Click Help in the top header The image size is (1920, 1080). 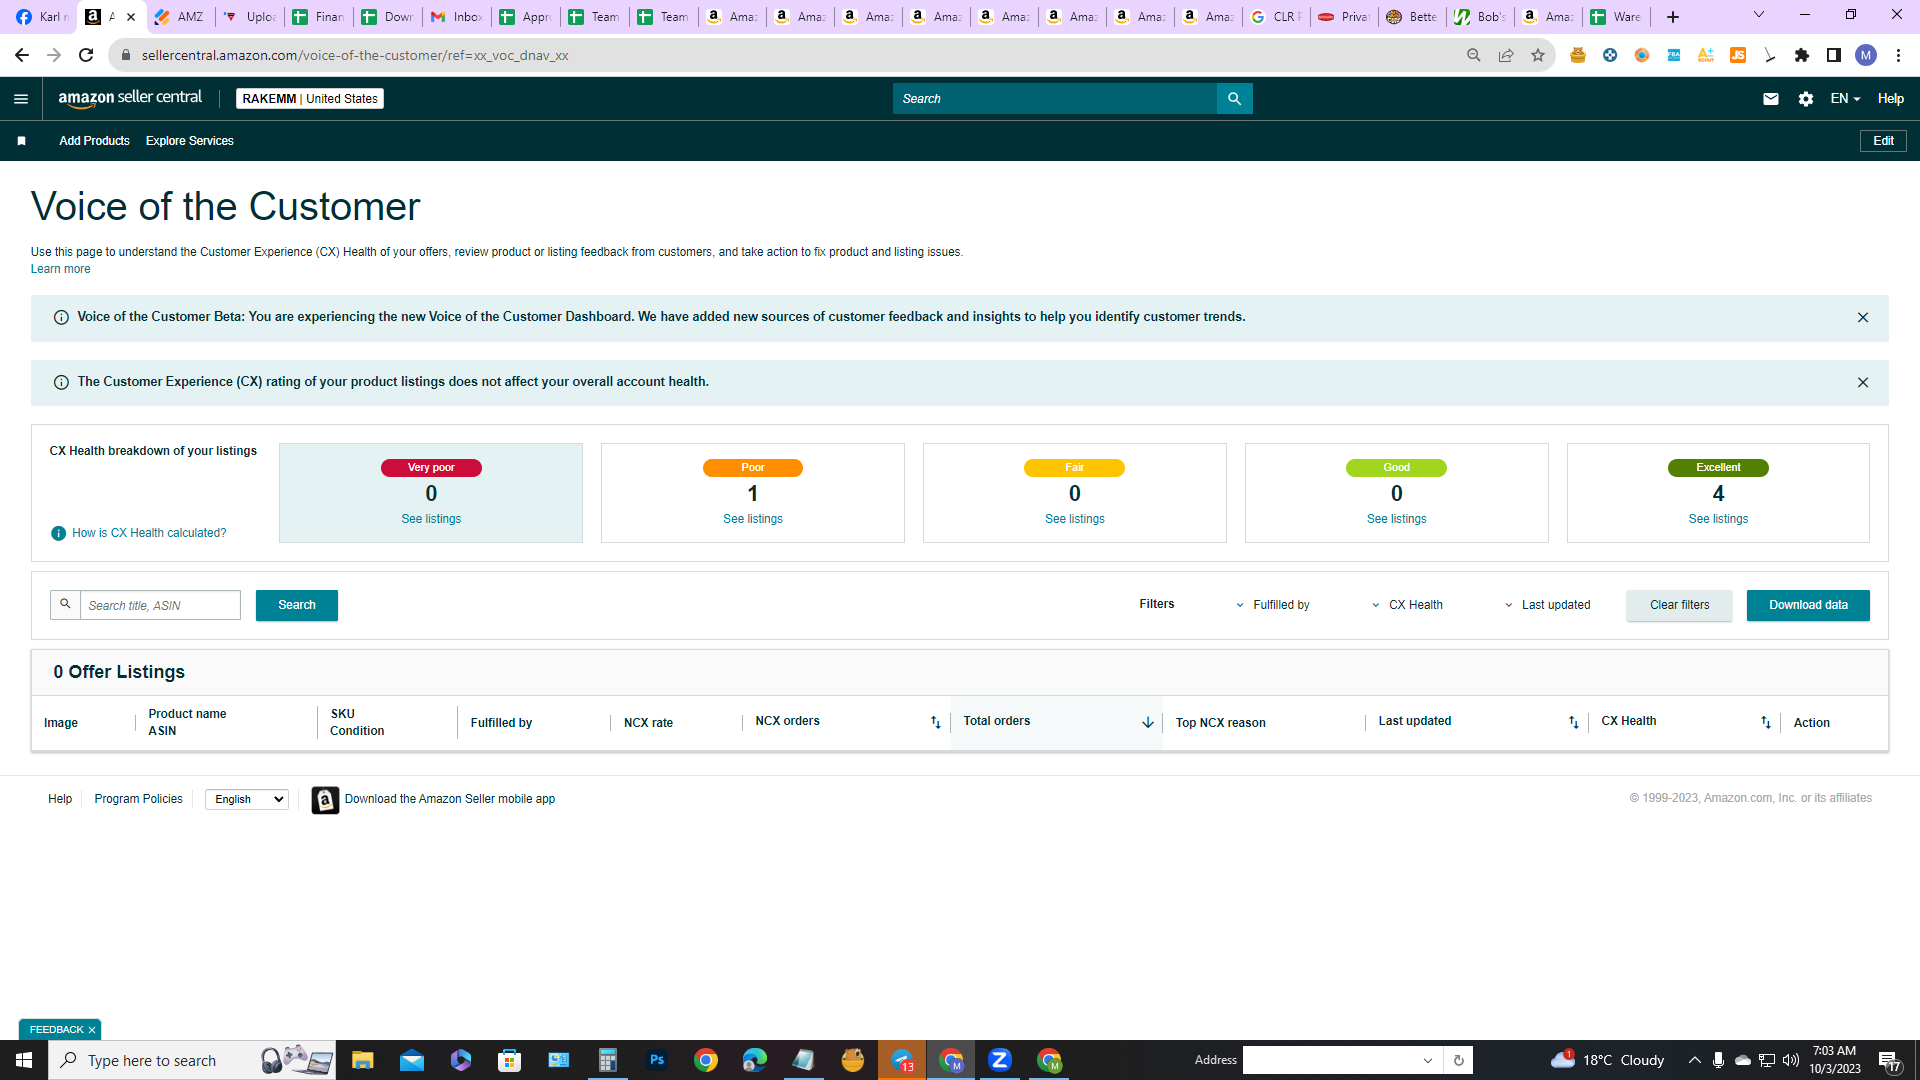(x=1890, y=98)
